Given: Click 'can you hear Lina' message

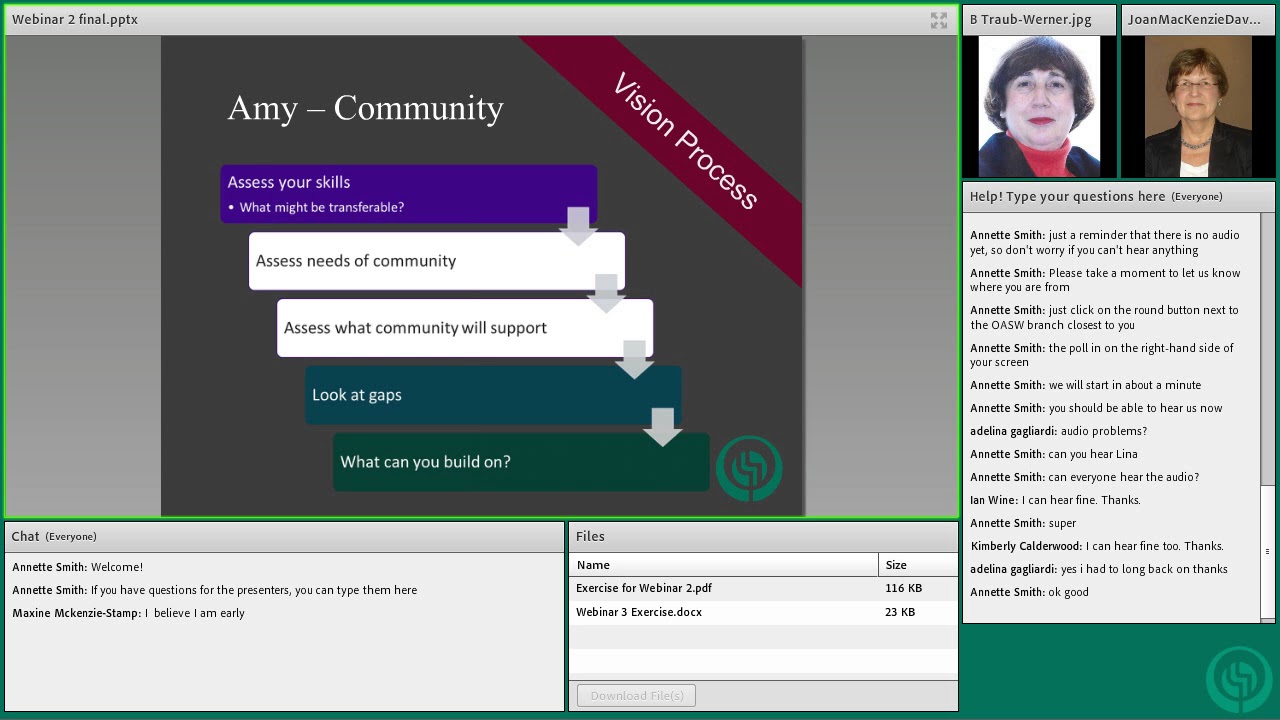Looking at the screenshot, I should (x=1054, y=454).
